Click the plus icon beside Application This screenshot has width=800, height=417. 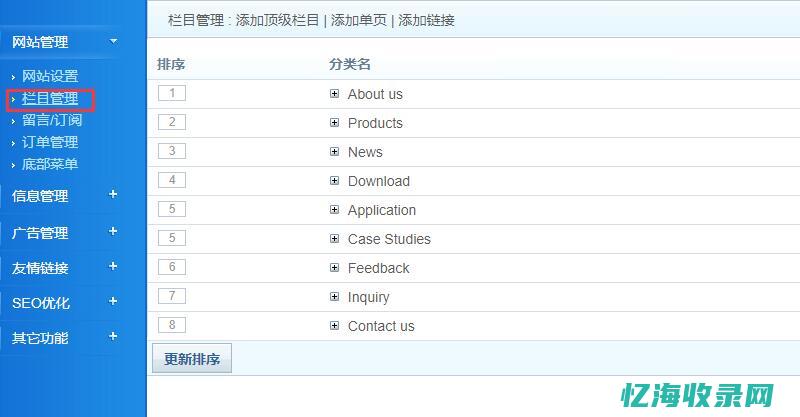click(x=335, y=210)
